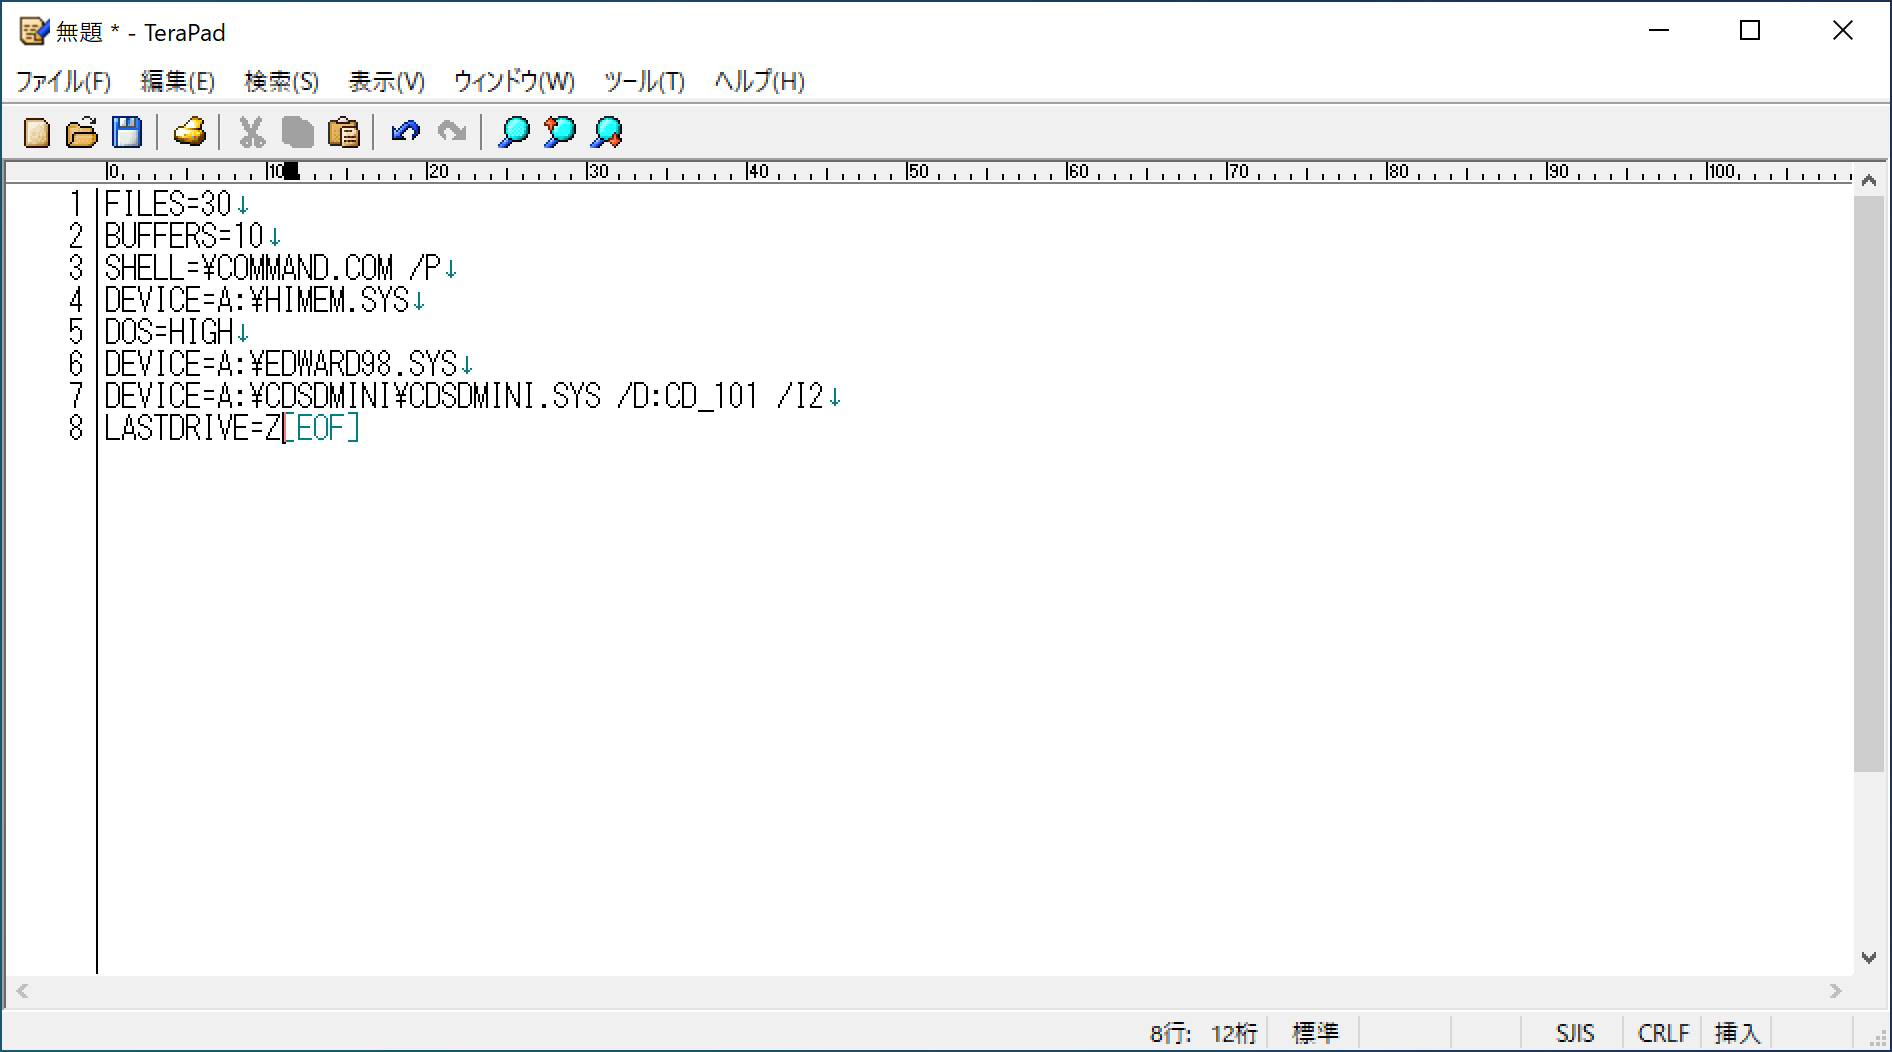Screen dimensions: 1892x1052
Task: Click line number 7 in the gutter
Action: click(x=75, y=396)
